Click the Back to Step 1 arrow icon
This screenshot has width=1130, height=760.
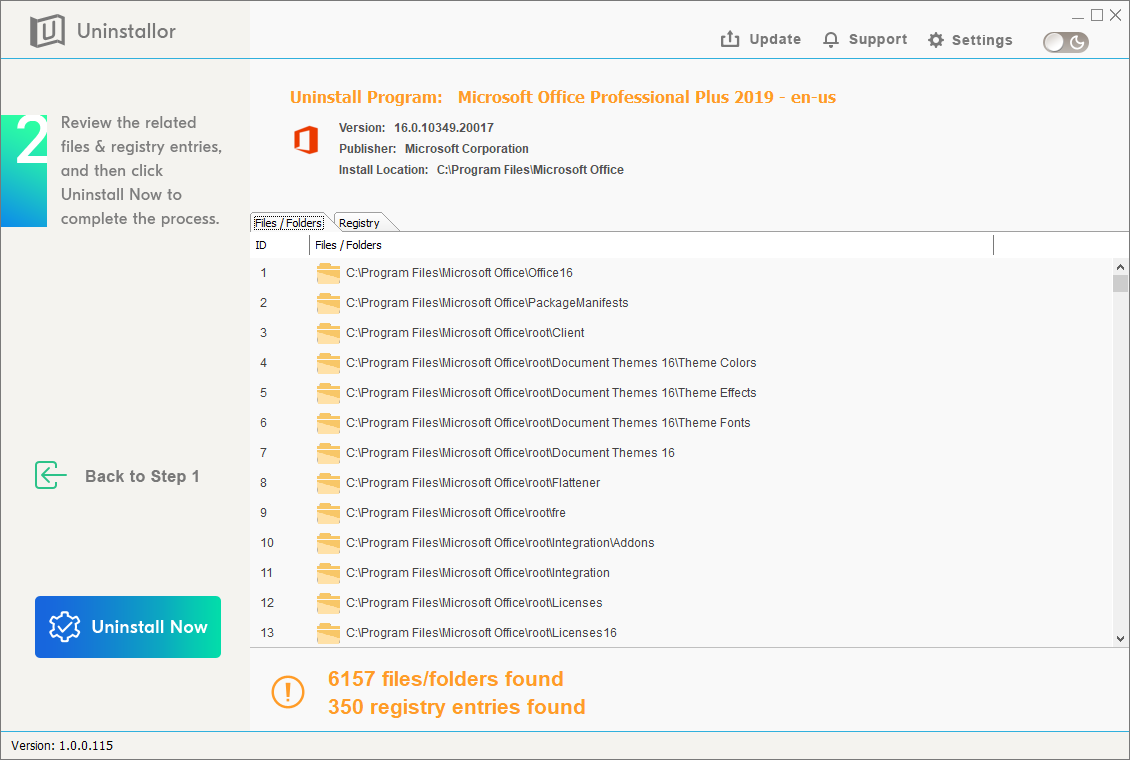pos(50,475)
